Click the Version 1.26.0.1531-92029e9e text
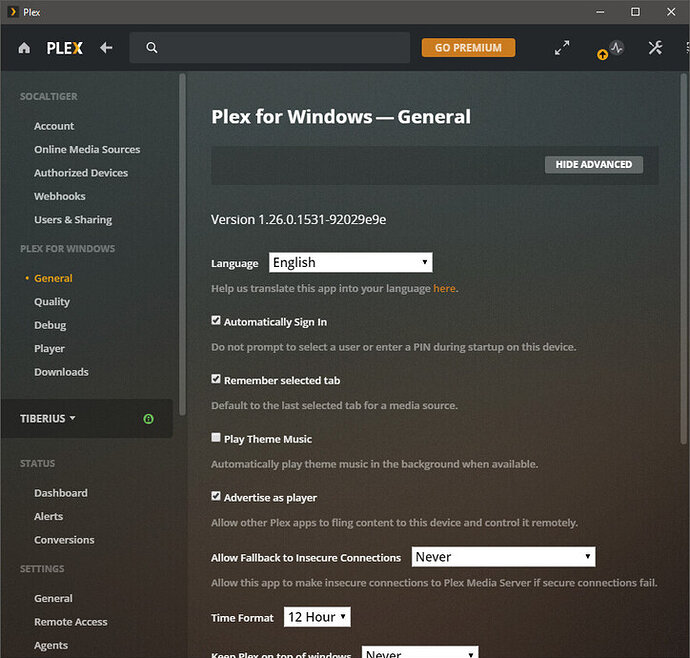Image resolution: width=690 pixels, height=658 pixels. tap(298, 219)
